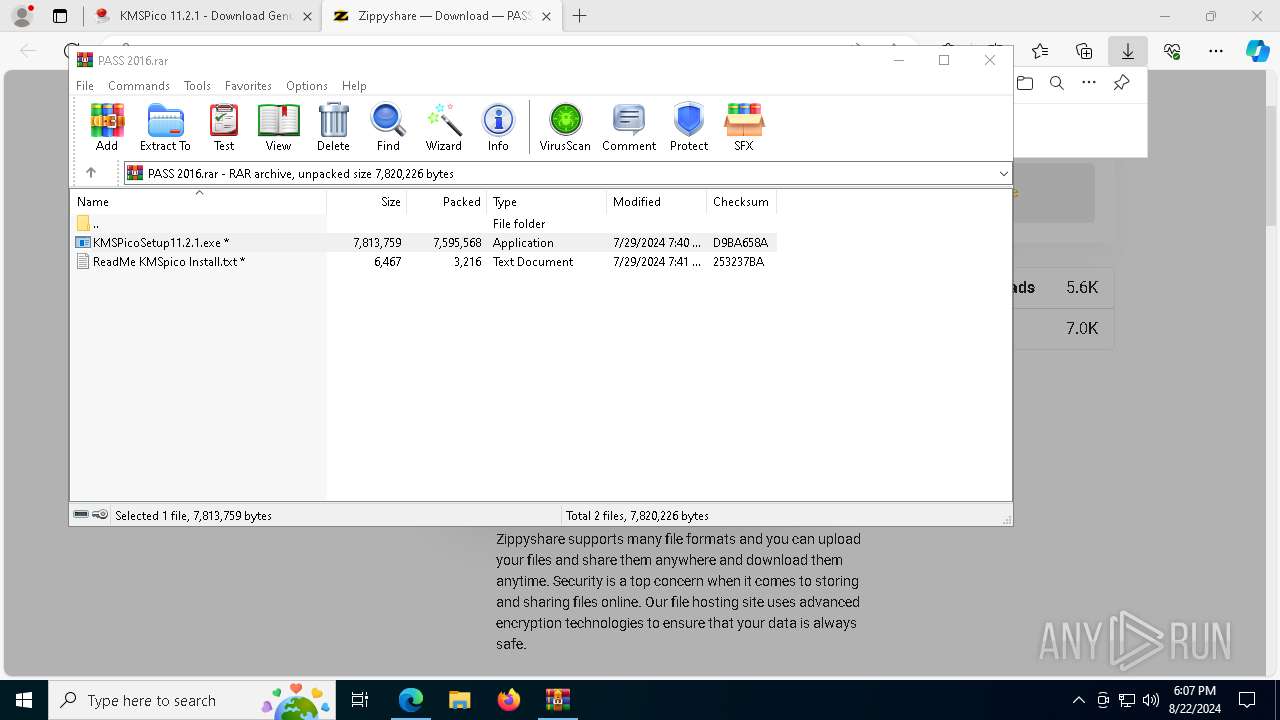
Task: Open the View toolbar icon
Action: click(278, 127)
